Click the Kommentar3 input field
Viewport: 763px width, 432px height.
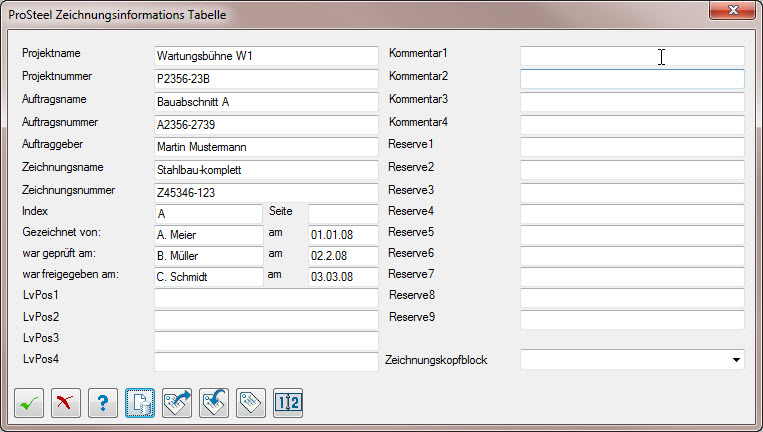point(632,102)
